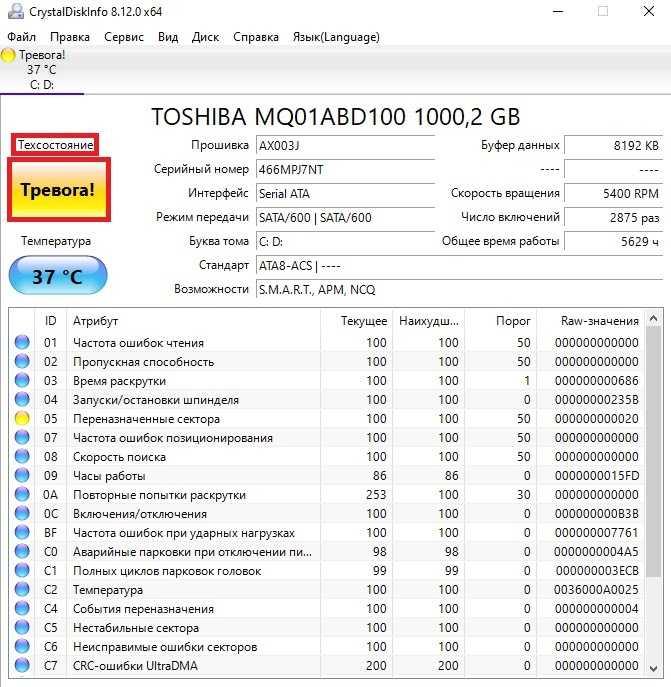Click the CrystalDiskInfo app icon in title bar
This screenshot has height=687, width=671.
15,11
